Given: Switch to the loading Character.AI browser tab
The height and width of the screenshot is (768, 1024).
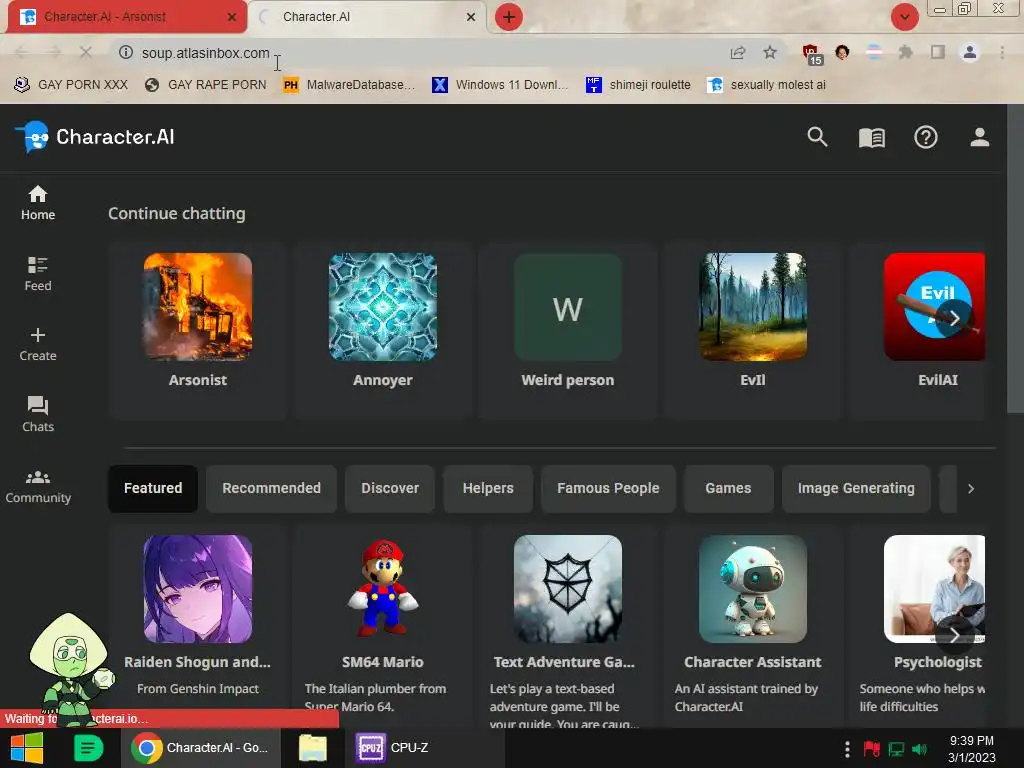Looking at the screenshot, I should (x=369, y=17).
